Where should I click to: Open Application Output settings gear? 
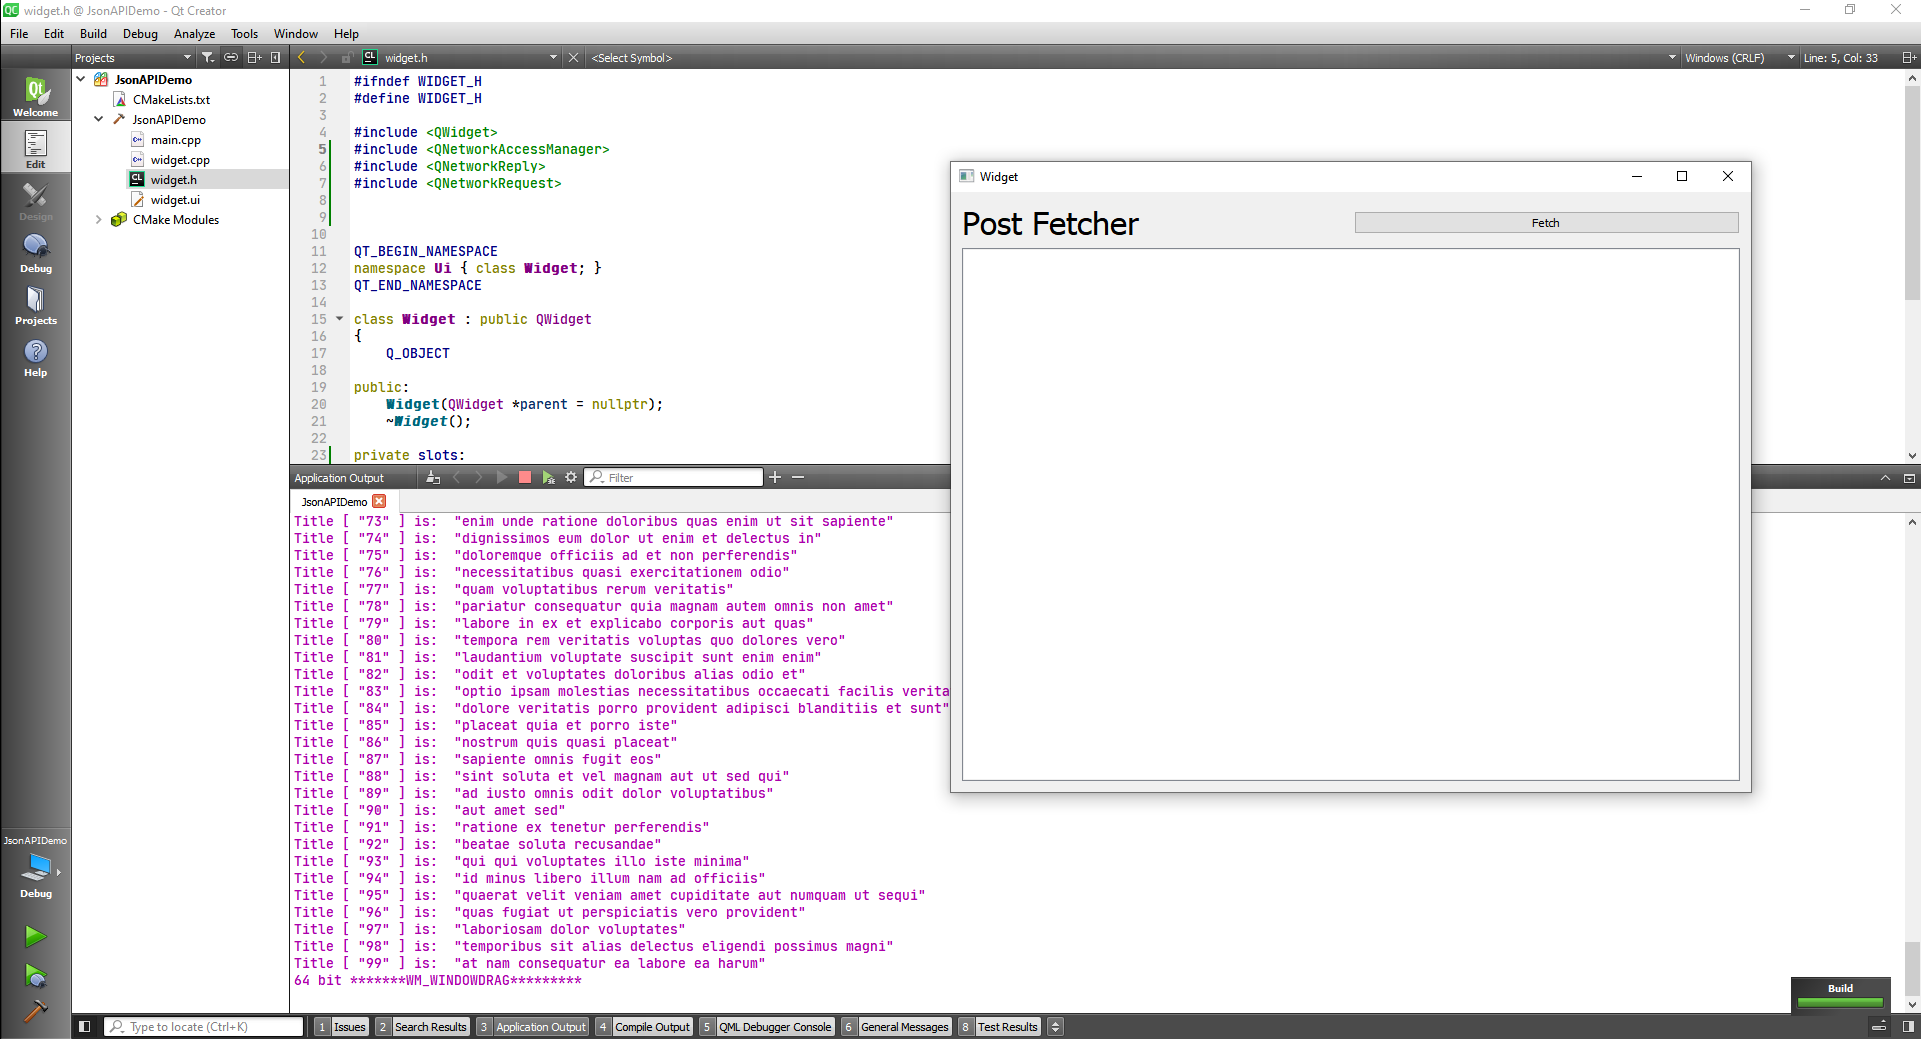(x=571, y=477)
